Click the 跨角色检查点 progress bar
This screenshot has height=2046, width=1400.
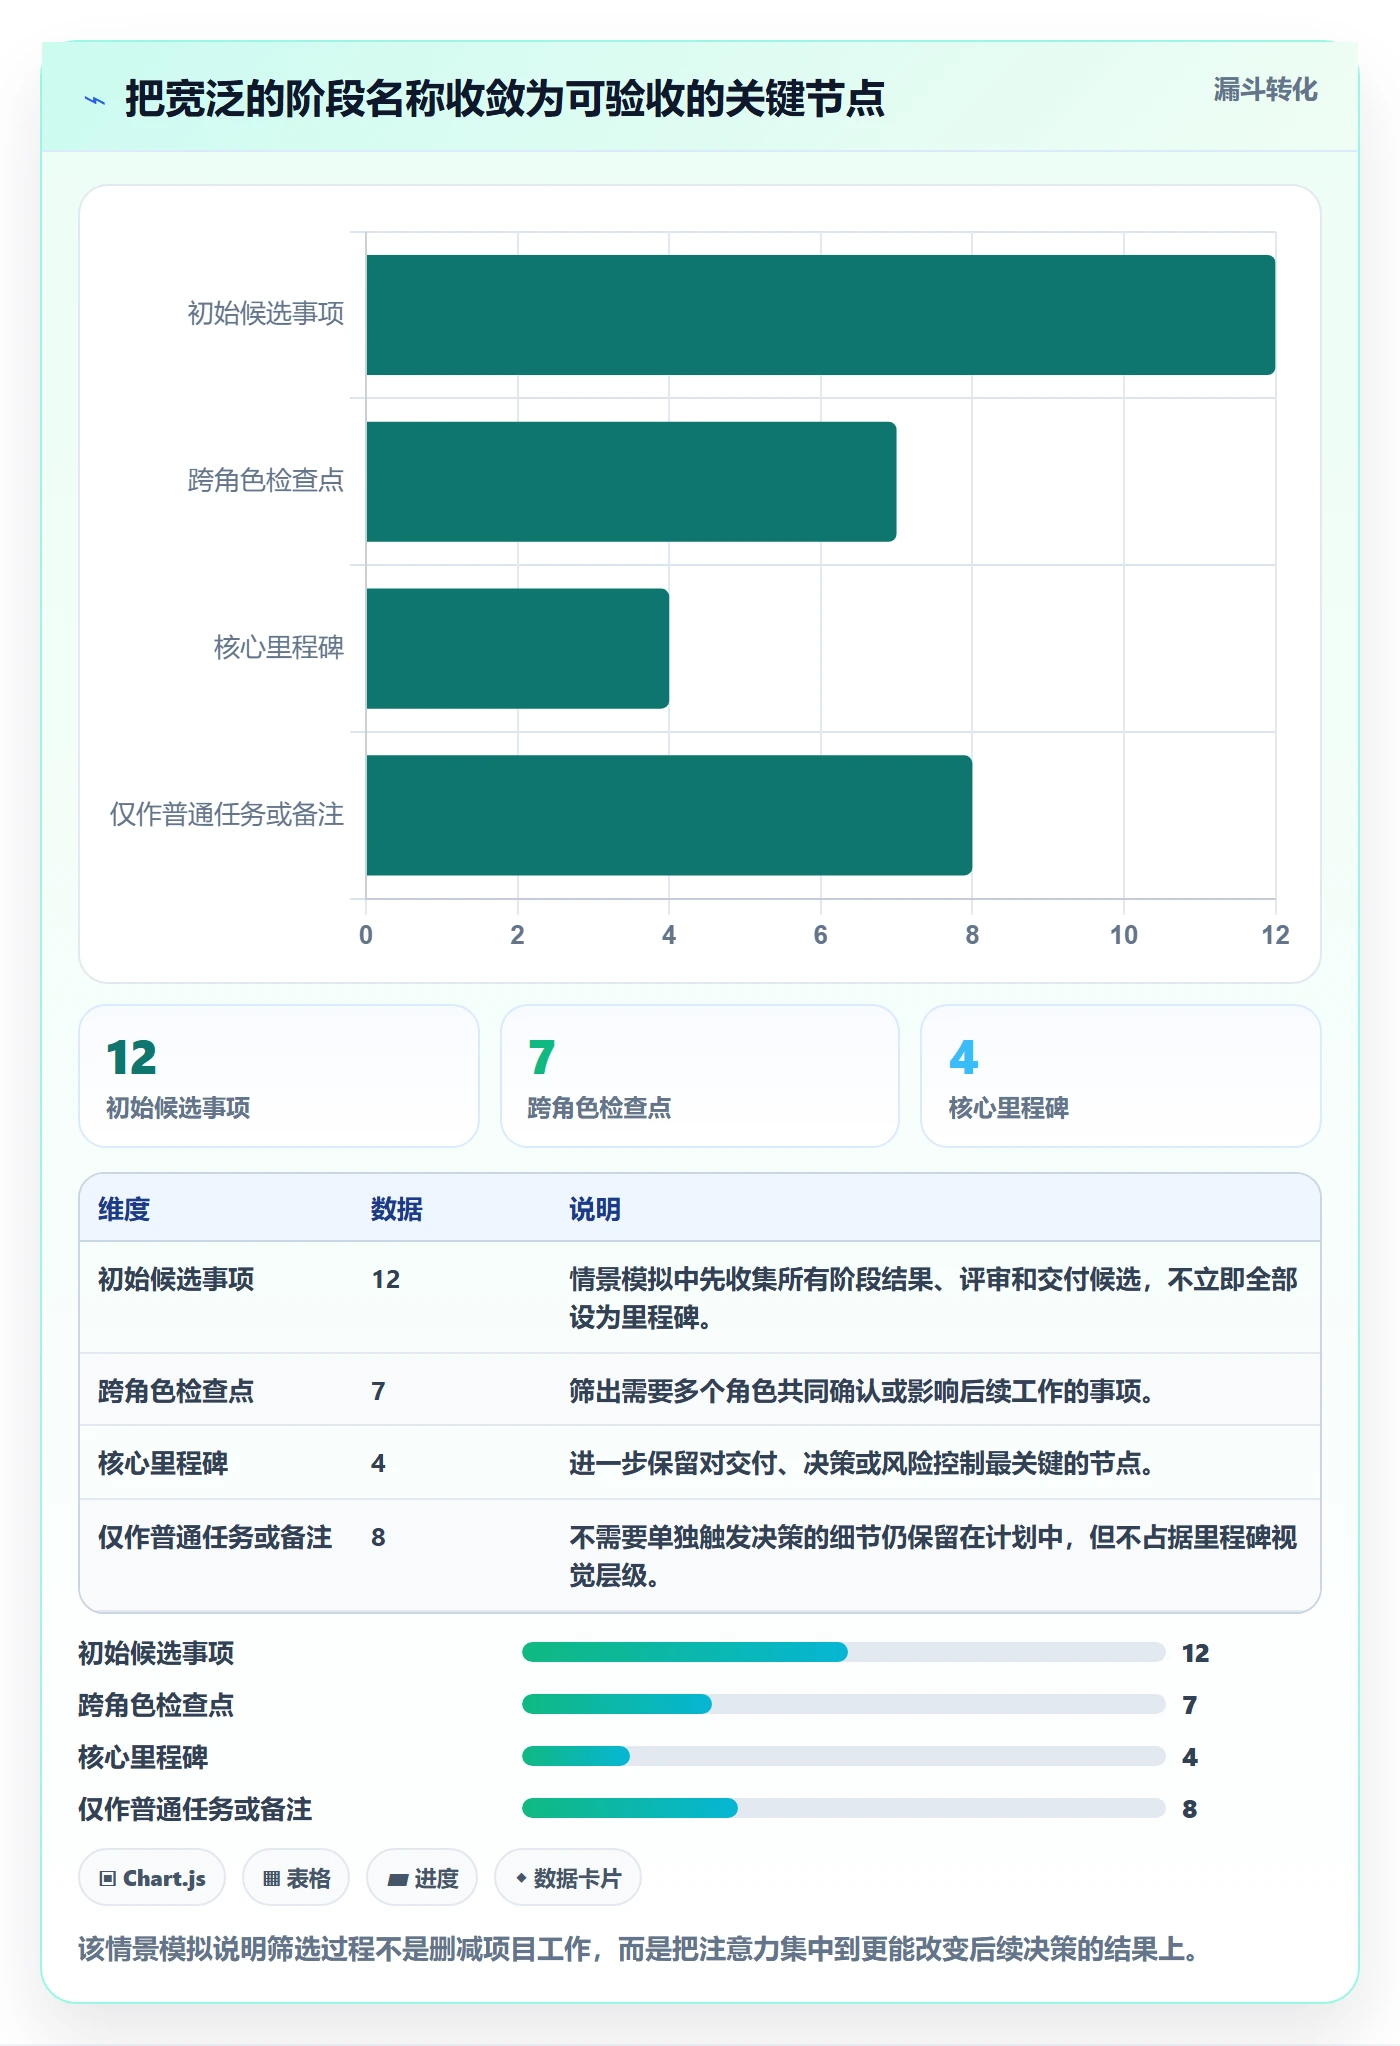point(843,1704)
